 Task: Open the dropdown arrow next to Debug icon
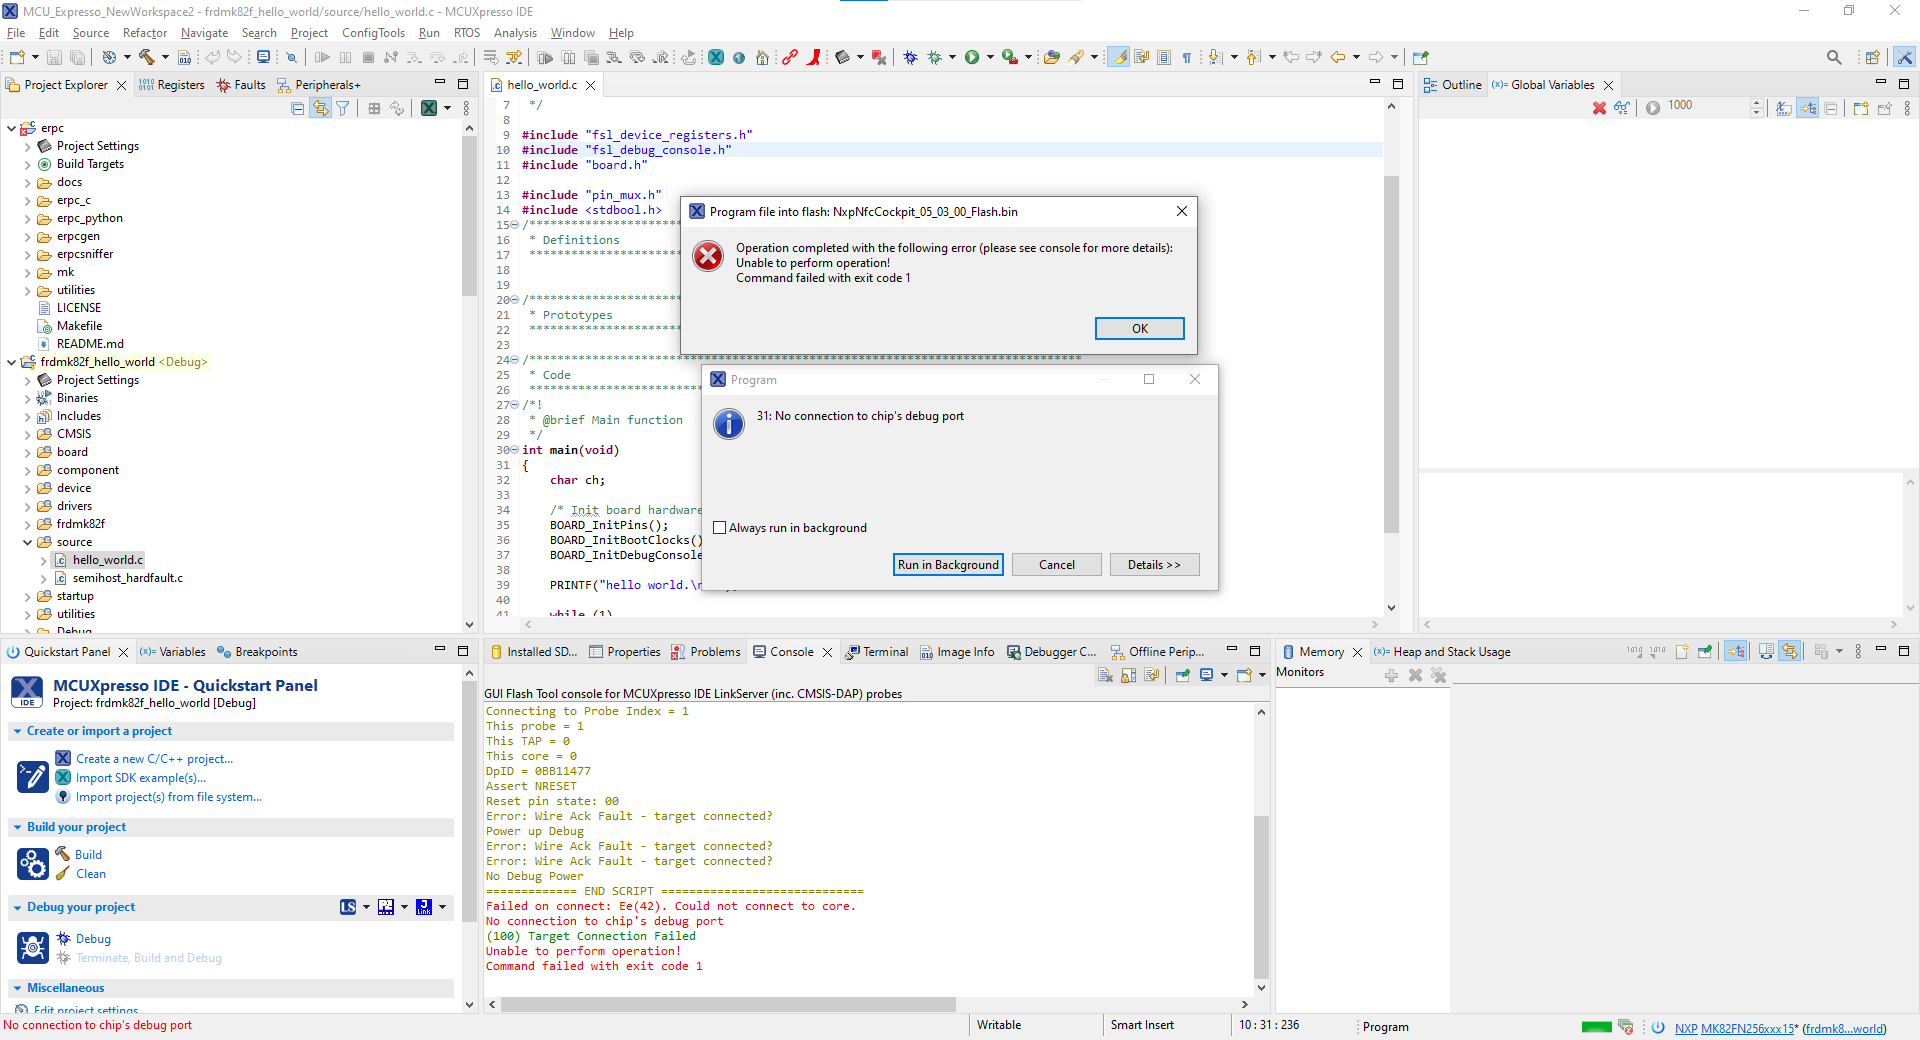[952, 57]
